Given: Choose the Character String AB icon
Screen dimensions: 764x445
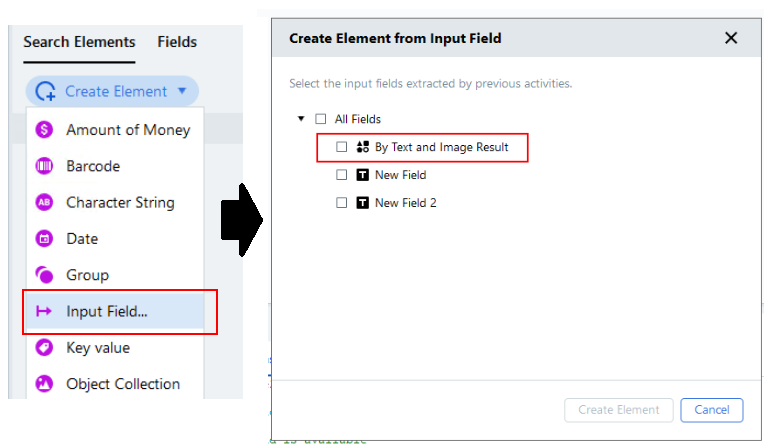Looking at the screenshot, I should click(x=44, y=202).
